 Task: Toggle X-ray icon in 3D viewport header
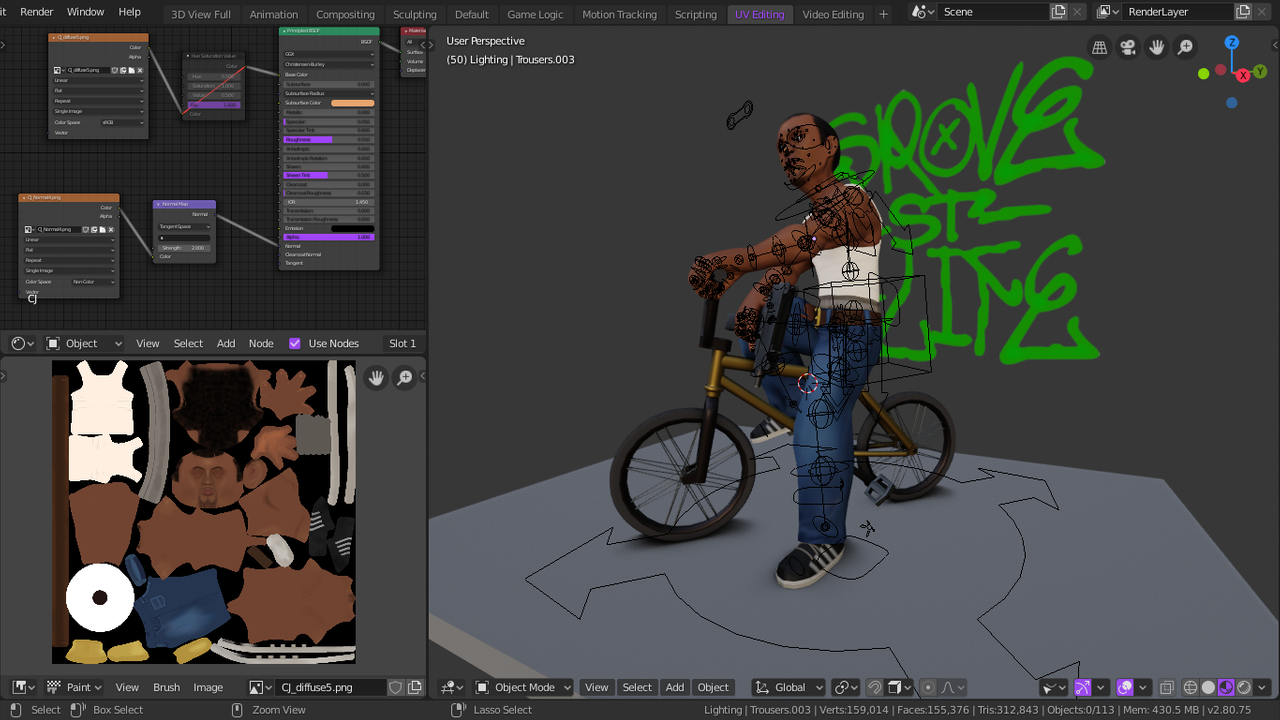1166,687
